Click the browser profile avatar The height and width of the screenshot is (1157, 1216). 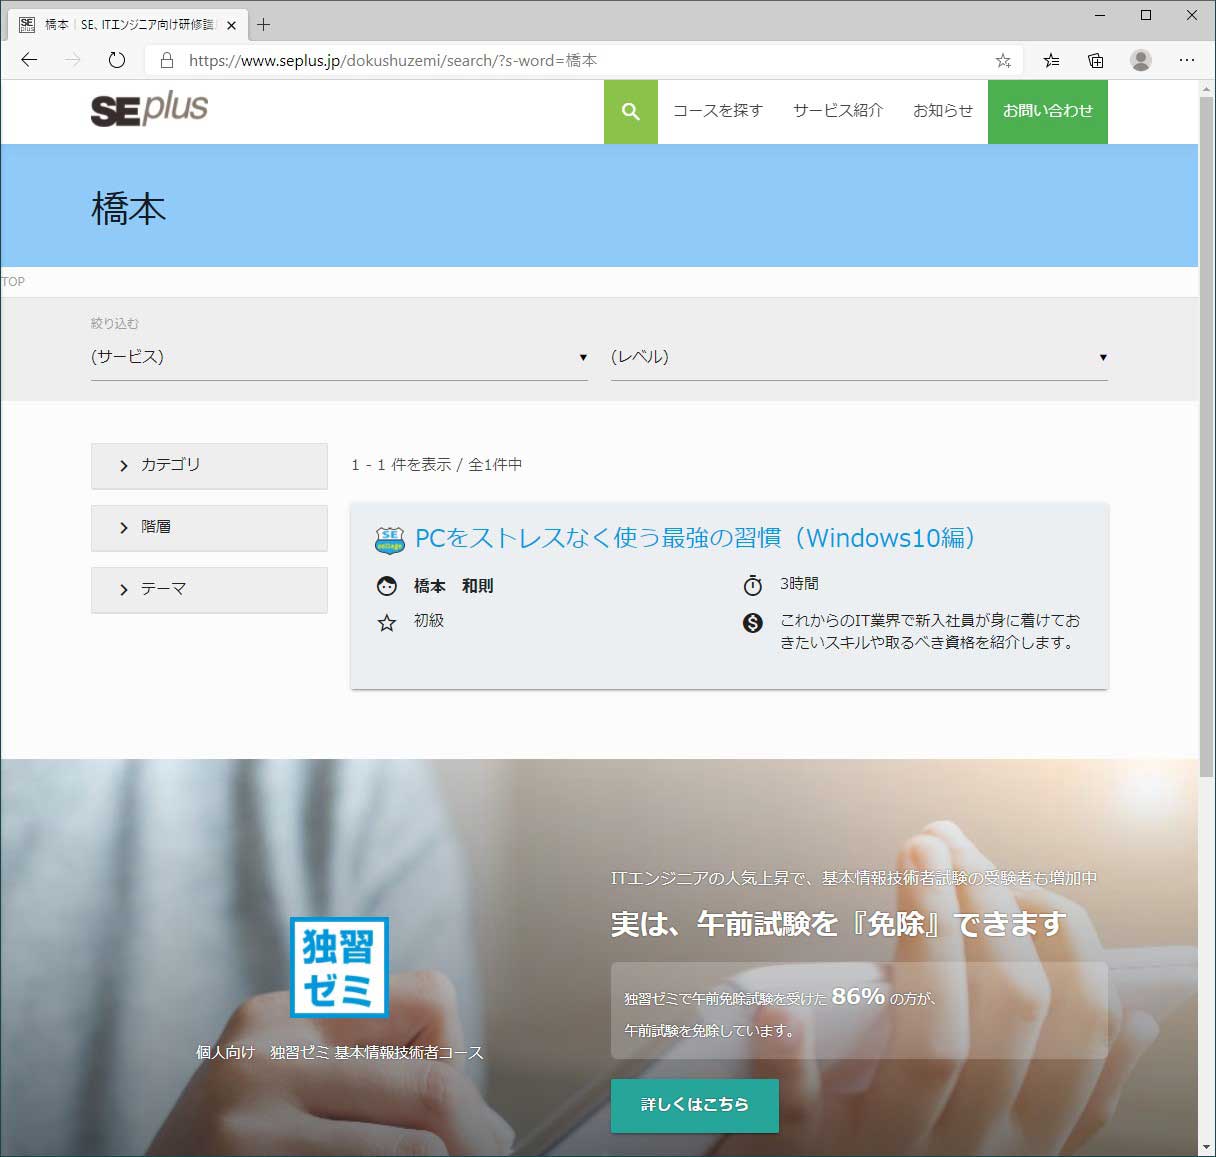[x=1141, y=60]
